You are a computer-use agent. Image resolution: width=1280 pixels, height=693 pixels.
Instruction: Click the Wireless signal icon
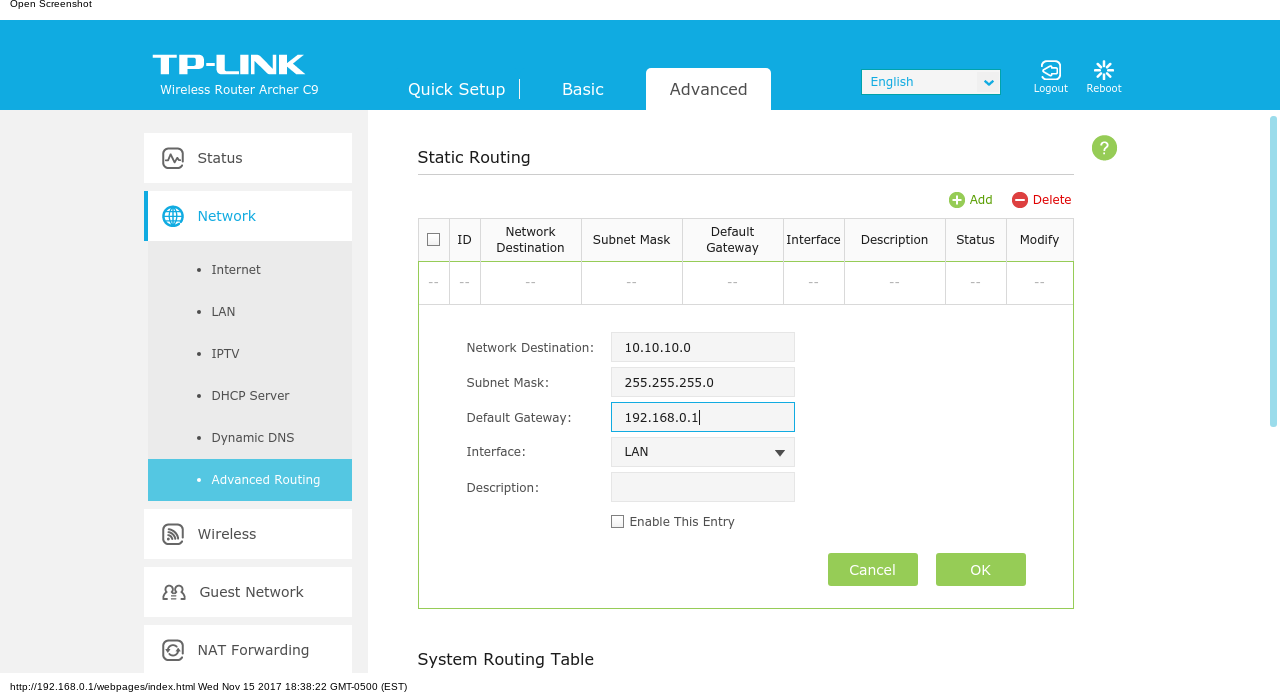click(173, 534)
